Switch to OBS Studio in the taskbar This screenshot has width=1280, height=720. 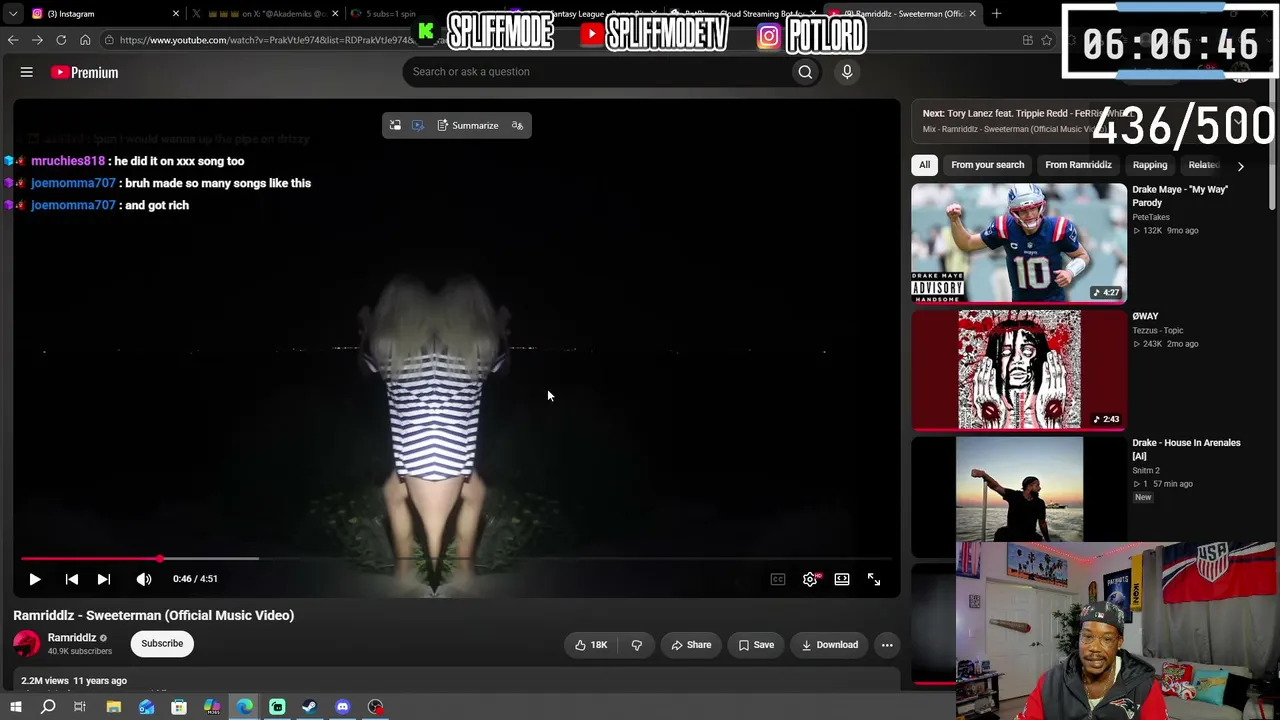coord(376,707)
